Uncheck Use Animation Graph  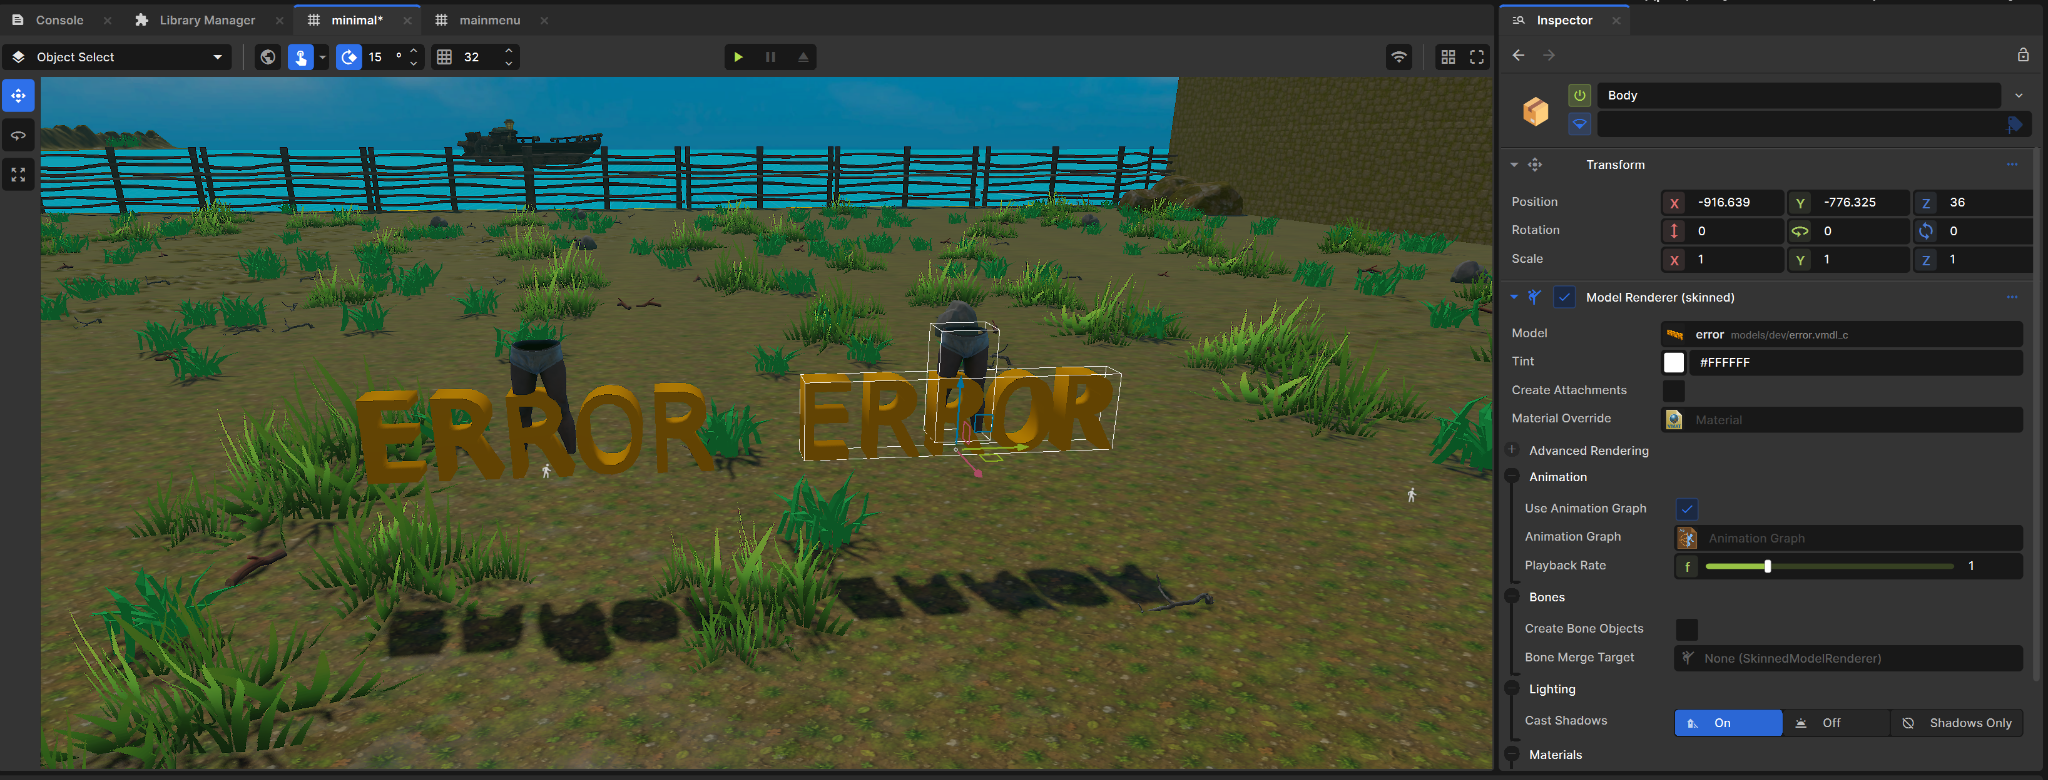coord(1687,509)
